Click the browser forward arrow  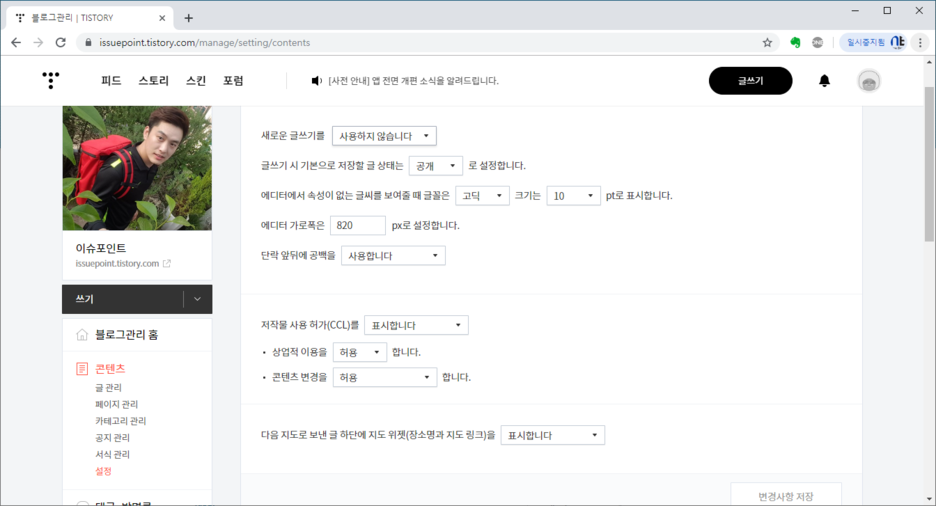(x=38, y=42)
